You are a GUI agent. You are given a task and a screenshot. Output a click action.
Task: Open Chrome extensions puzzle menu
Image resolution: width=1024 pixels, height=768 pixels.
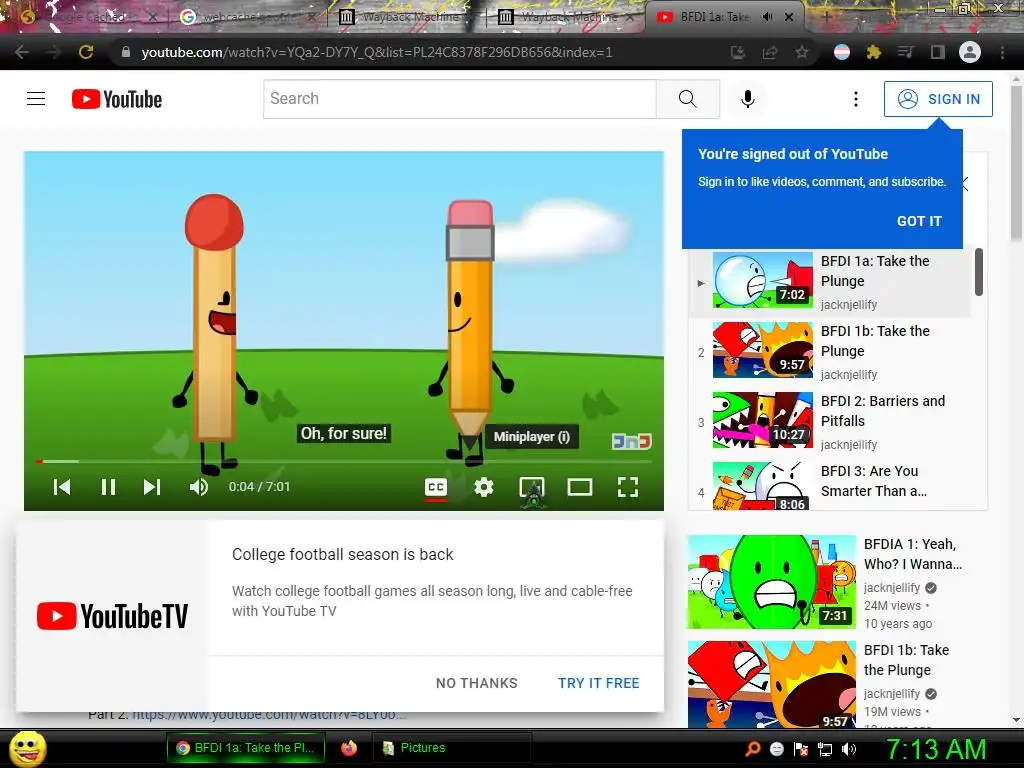pyautogui.click(x=874, y=52)
